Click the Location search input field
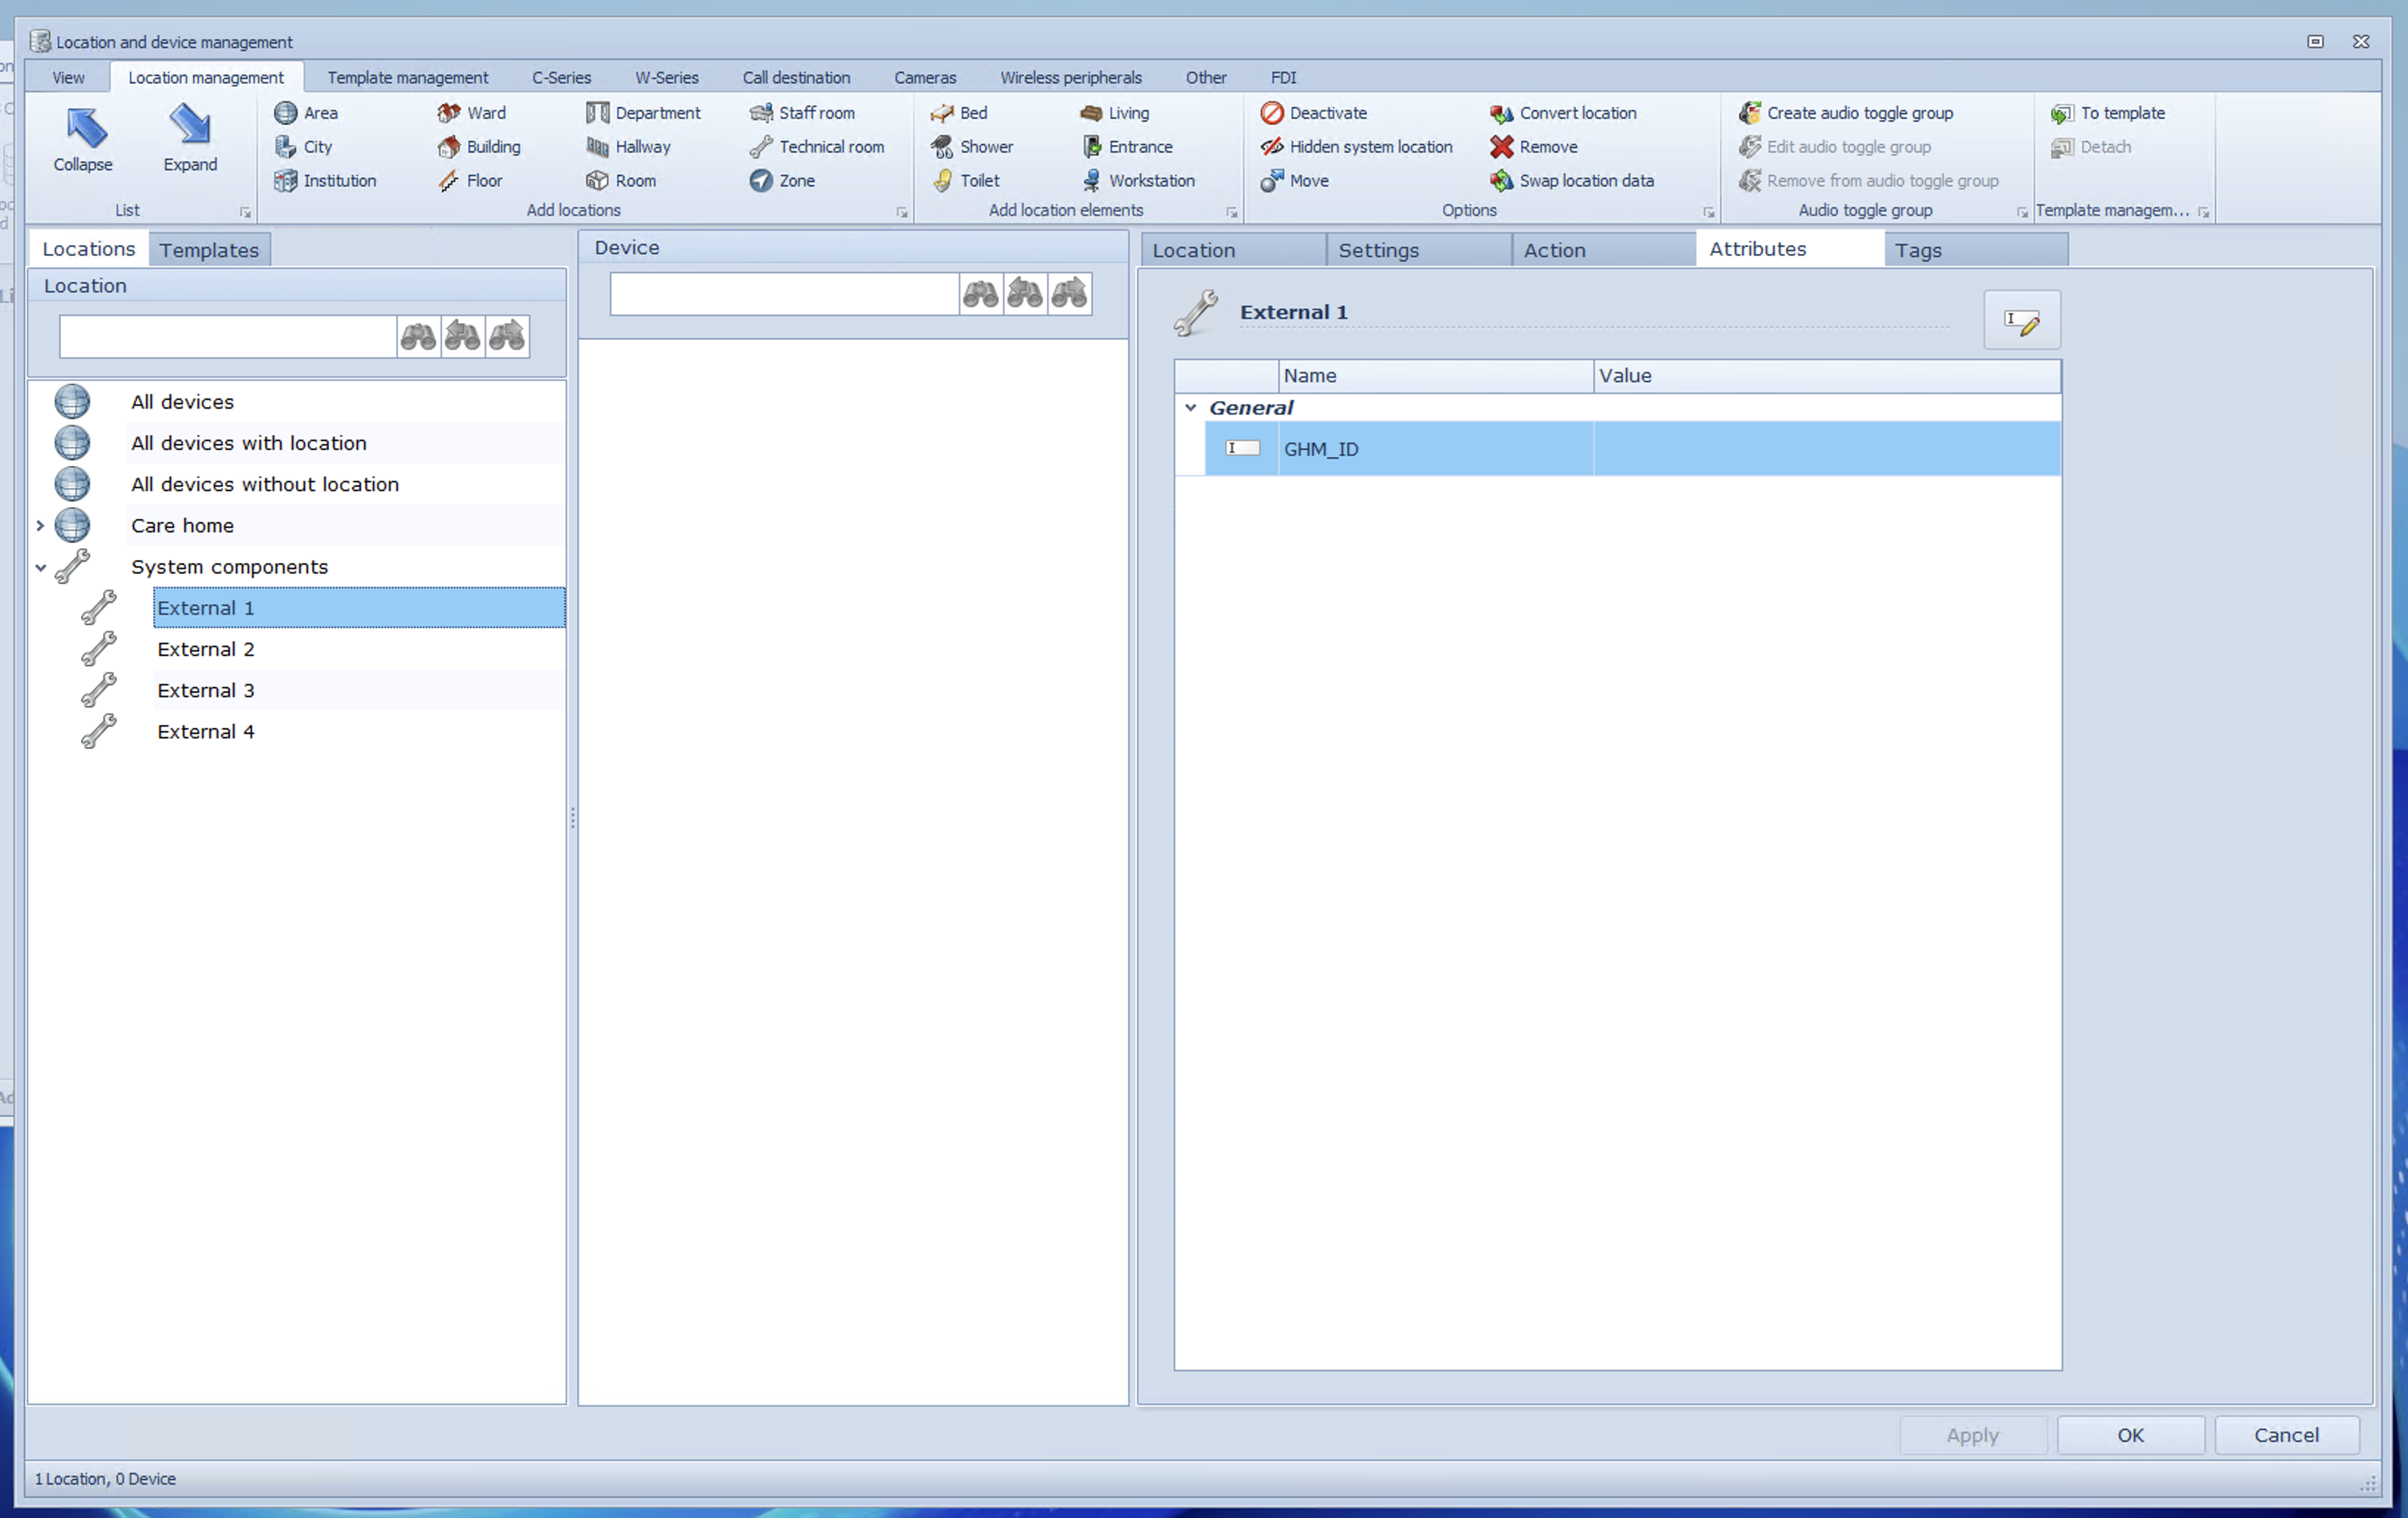This screenshot has width=2408, height=1518. coord(227,337)
